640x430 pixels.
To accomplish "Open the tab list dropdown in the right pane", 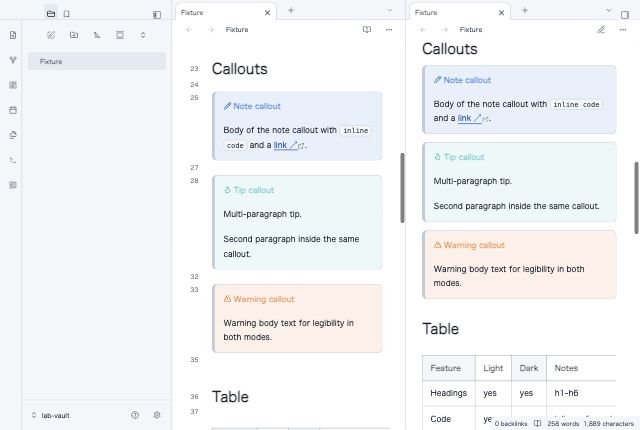I will tap(609, 11).
